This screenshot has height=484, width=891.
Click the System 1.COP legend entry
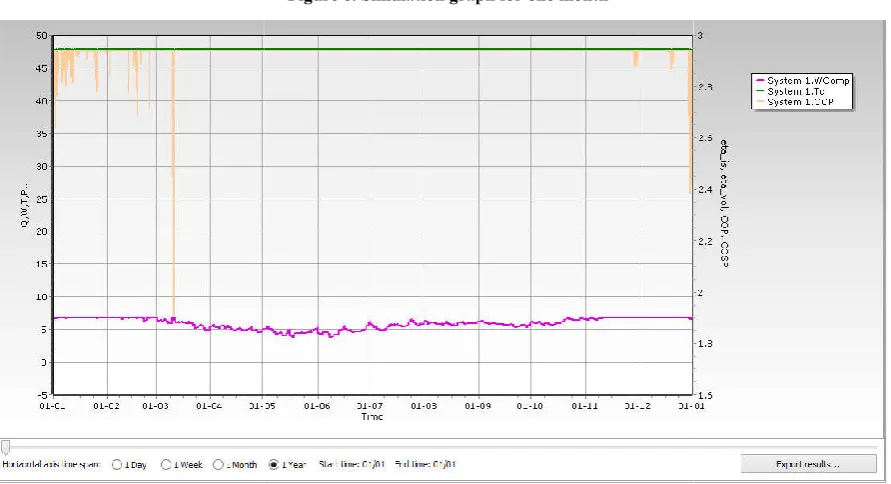(794, 102)
